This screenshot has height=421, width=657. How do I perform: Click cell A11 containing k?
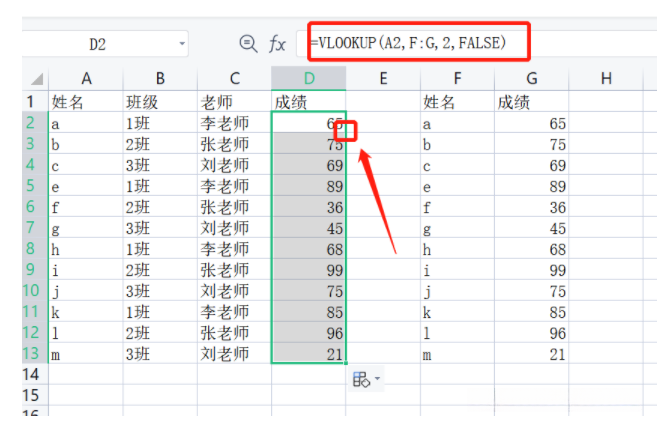point(86,311)
